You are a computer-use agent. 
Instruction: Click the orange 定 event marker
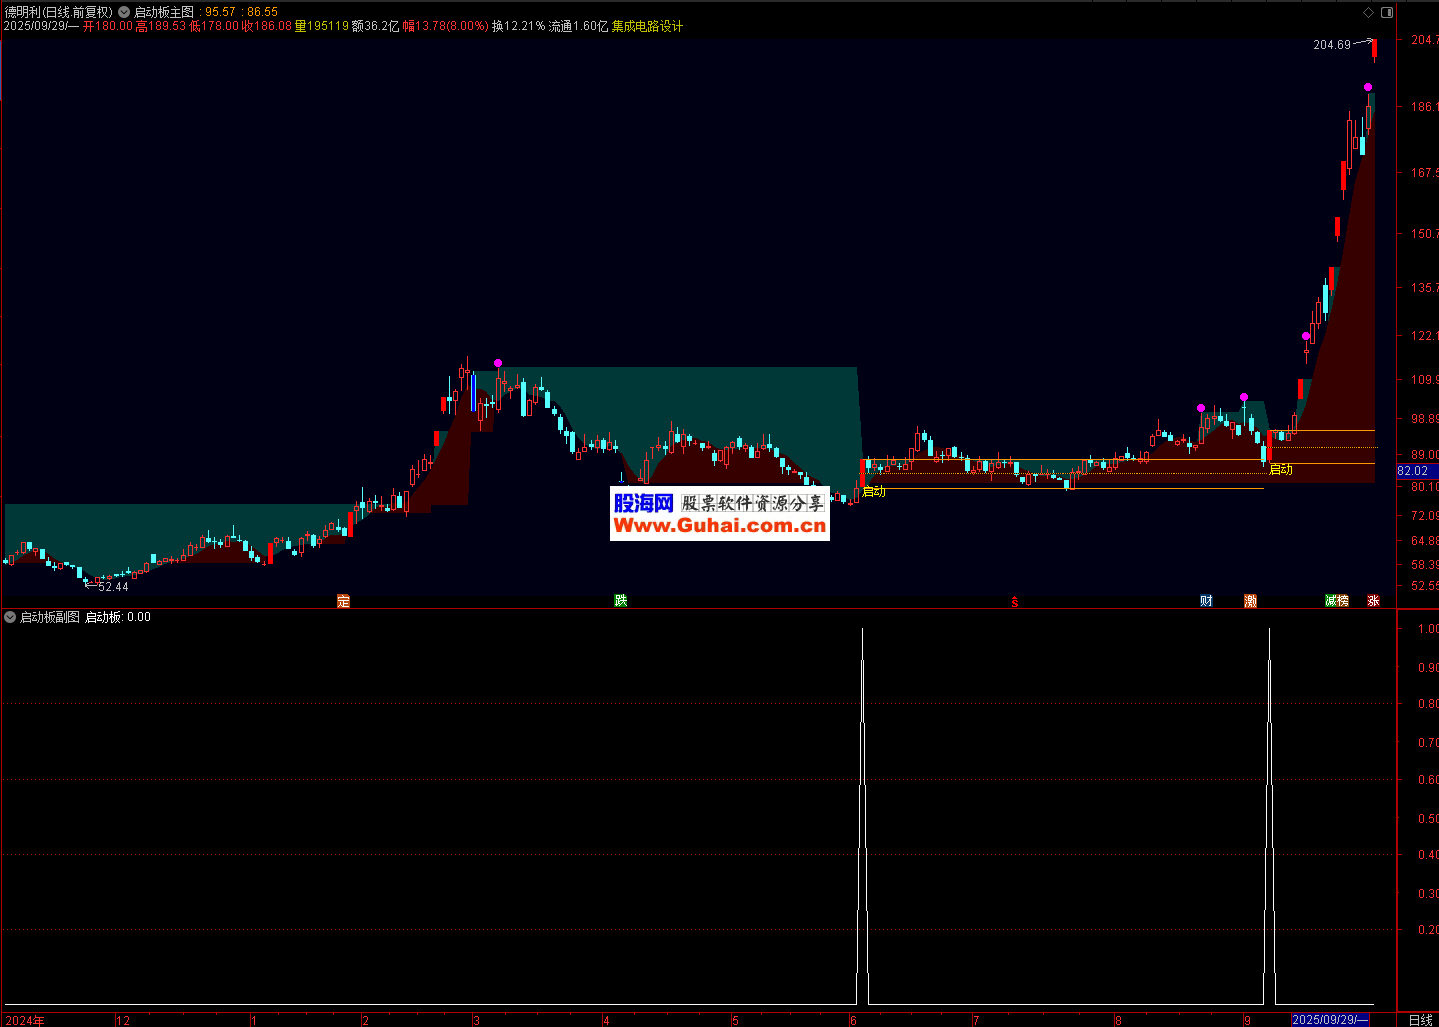[x=343, y=601]
